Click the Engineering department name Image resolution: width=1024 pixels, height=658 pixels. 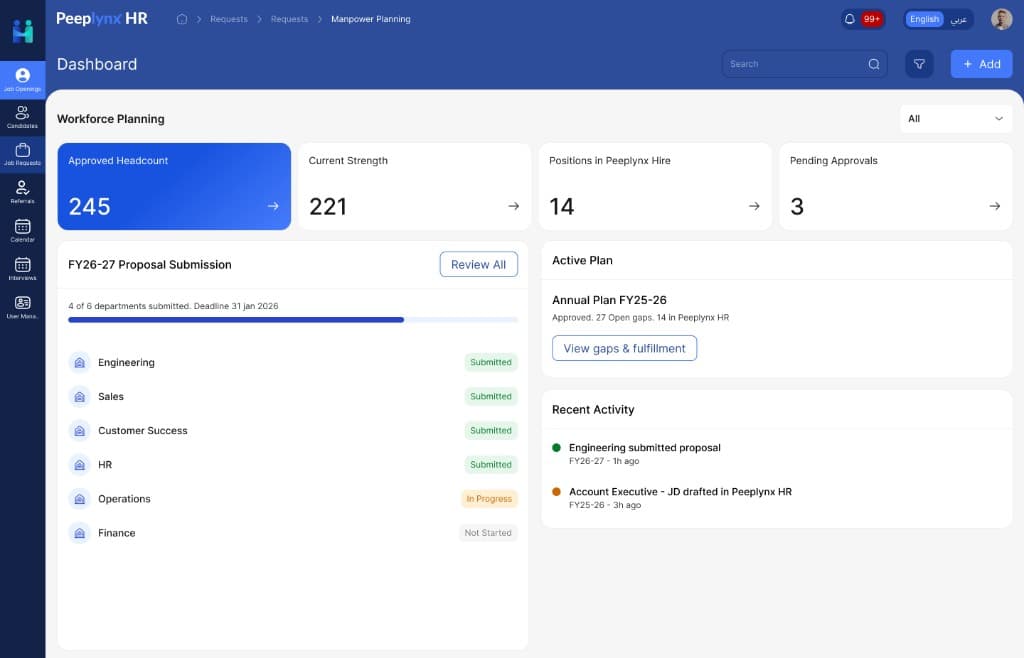(126, 362)
